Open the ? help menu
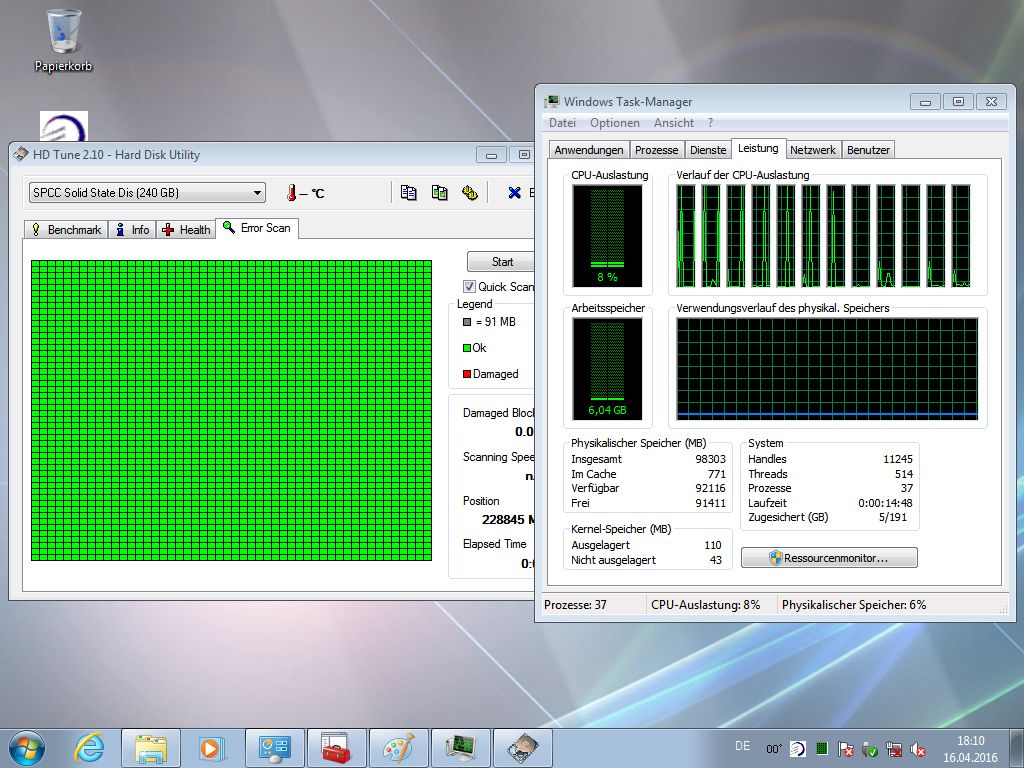 tap(711, 123)
